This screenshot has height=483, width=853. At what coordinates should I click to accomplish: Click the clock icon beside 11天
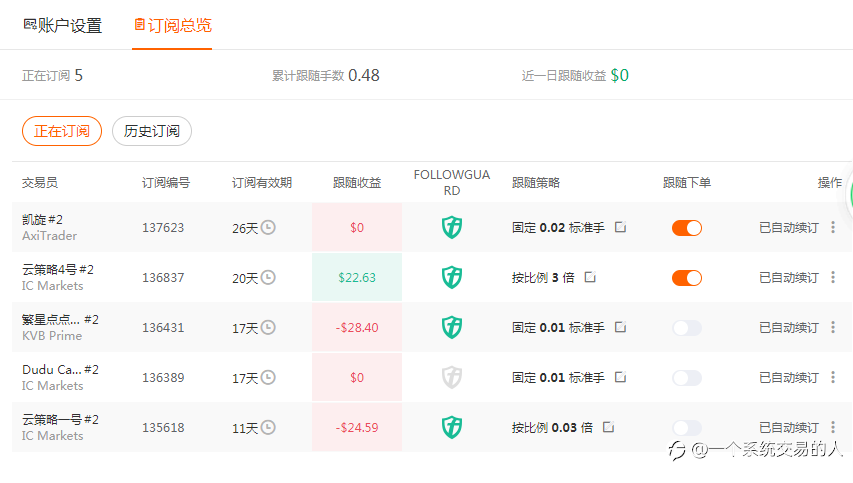coord(268,427)
